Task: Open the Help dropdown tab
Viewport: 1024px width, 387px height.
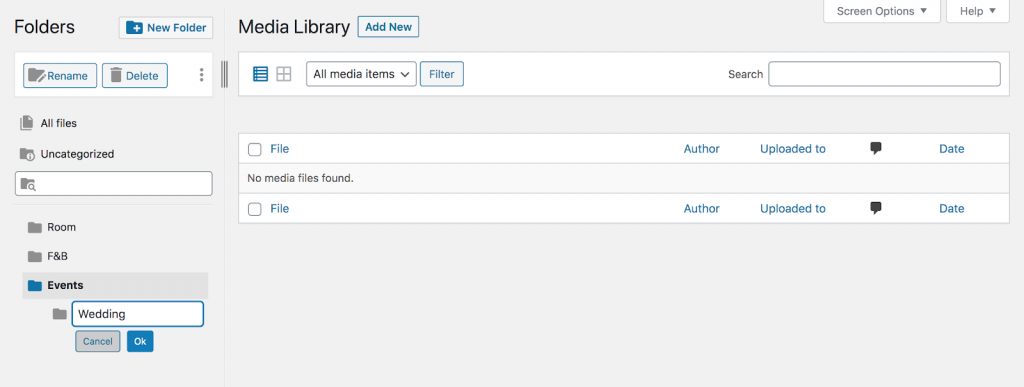Action: [x=978, y=11]
